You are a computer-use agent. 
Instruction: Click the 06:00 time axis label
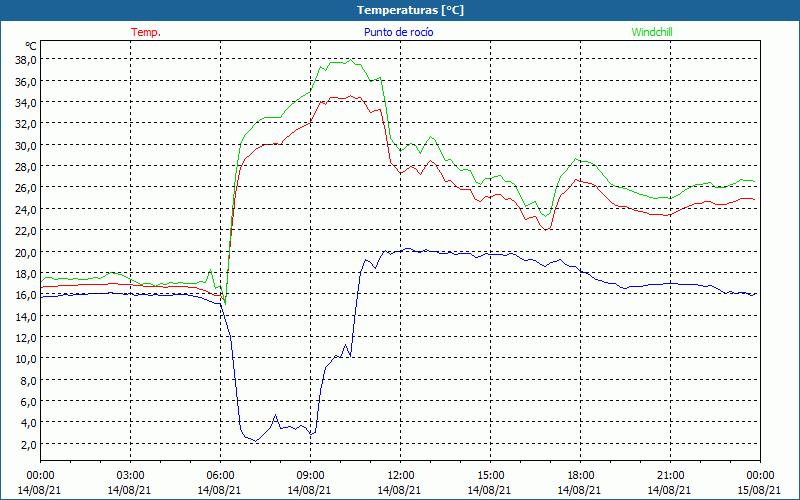click(220, 476)
